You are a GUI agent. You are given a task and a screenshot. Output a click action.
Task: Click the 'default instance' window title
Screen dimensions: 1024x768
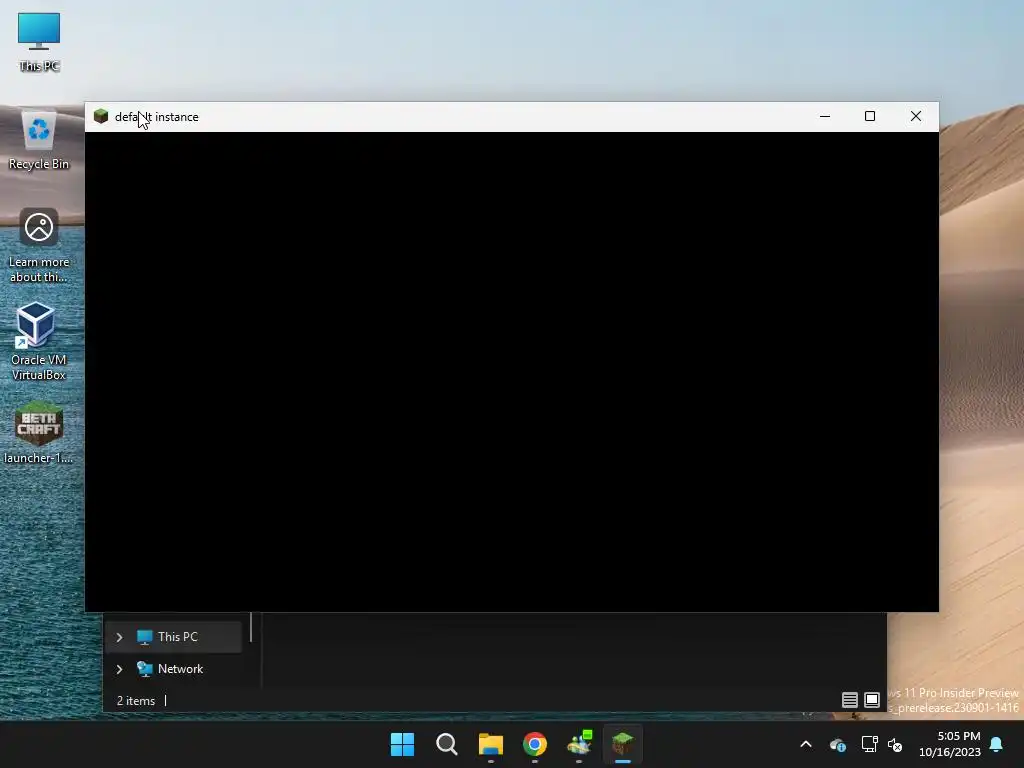157,117
